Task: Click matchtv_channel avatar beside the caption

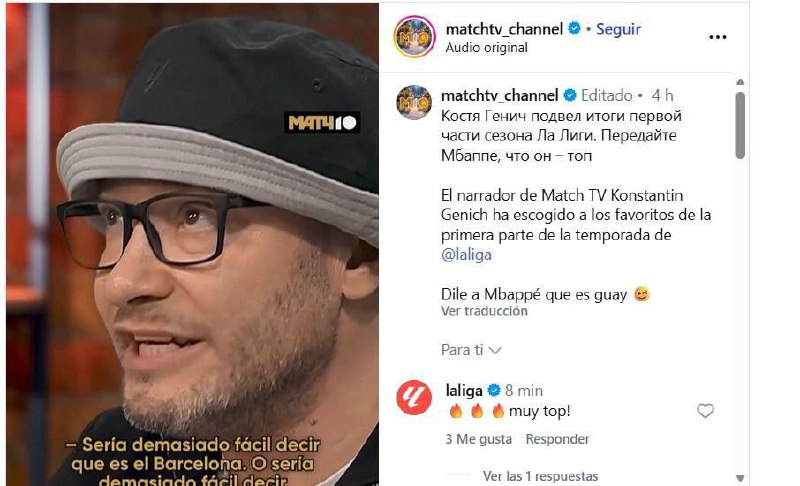Action: tap(414, 103)
